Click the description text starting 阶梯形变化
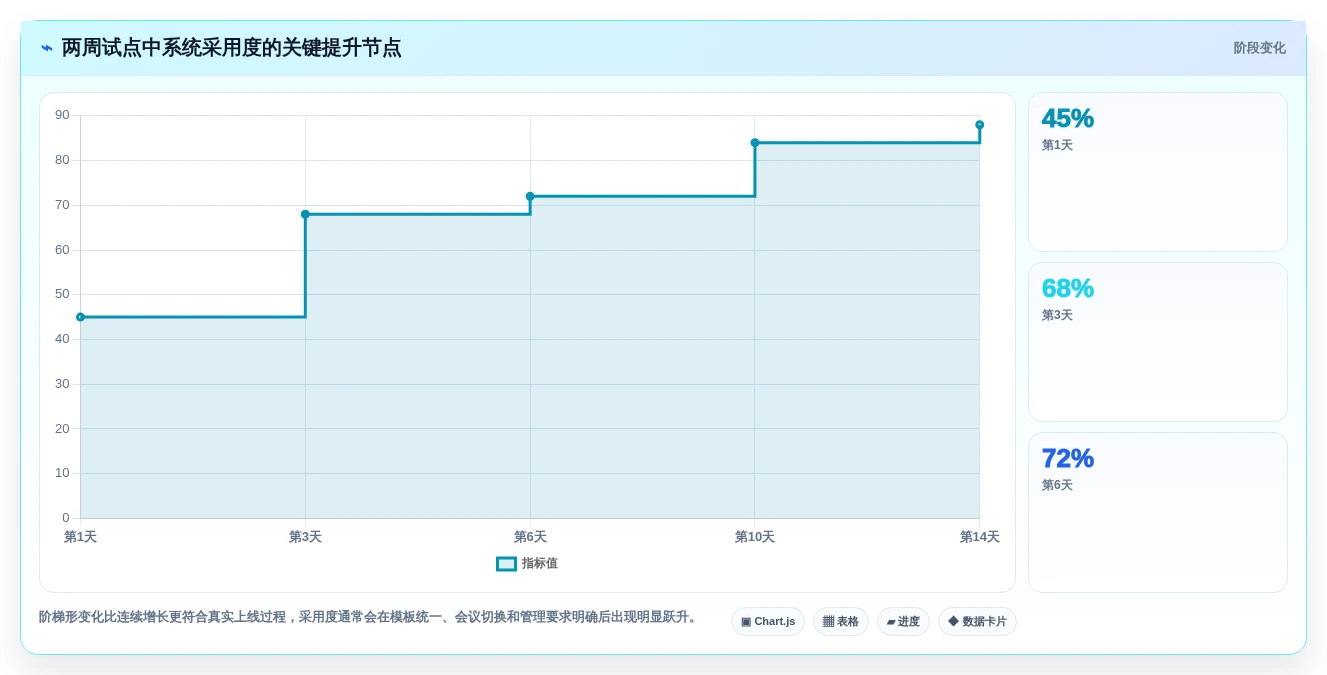Image resolution: width=1327 pixels, height=675 pixels. click(370, 617)
